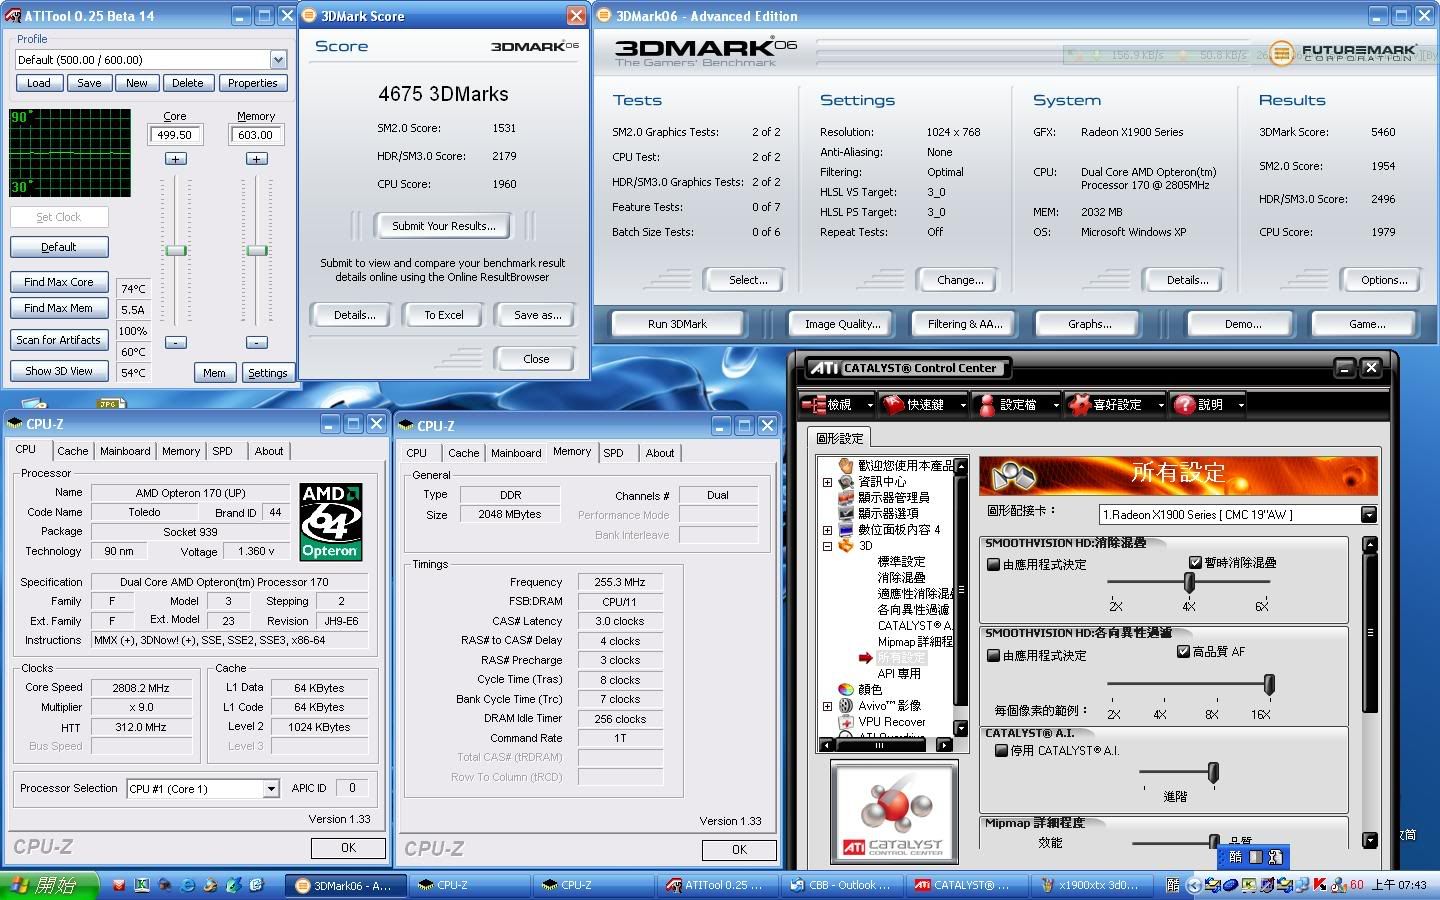Open the SPD tab in the CPU-Z Memory window
Viewport: 1440px width, 900px height.
click(613, 453)
